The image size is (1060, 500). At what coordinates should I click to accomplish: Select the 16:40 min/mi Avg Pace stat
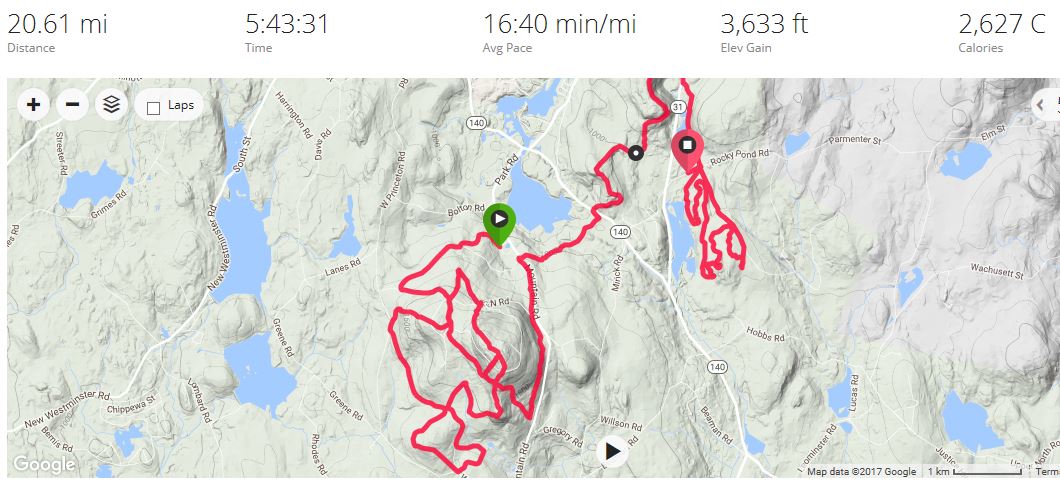(x=559, y=33)
